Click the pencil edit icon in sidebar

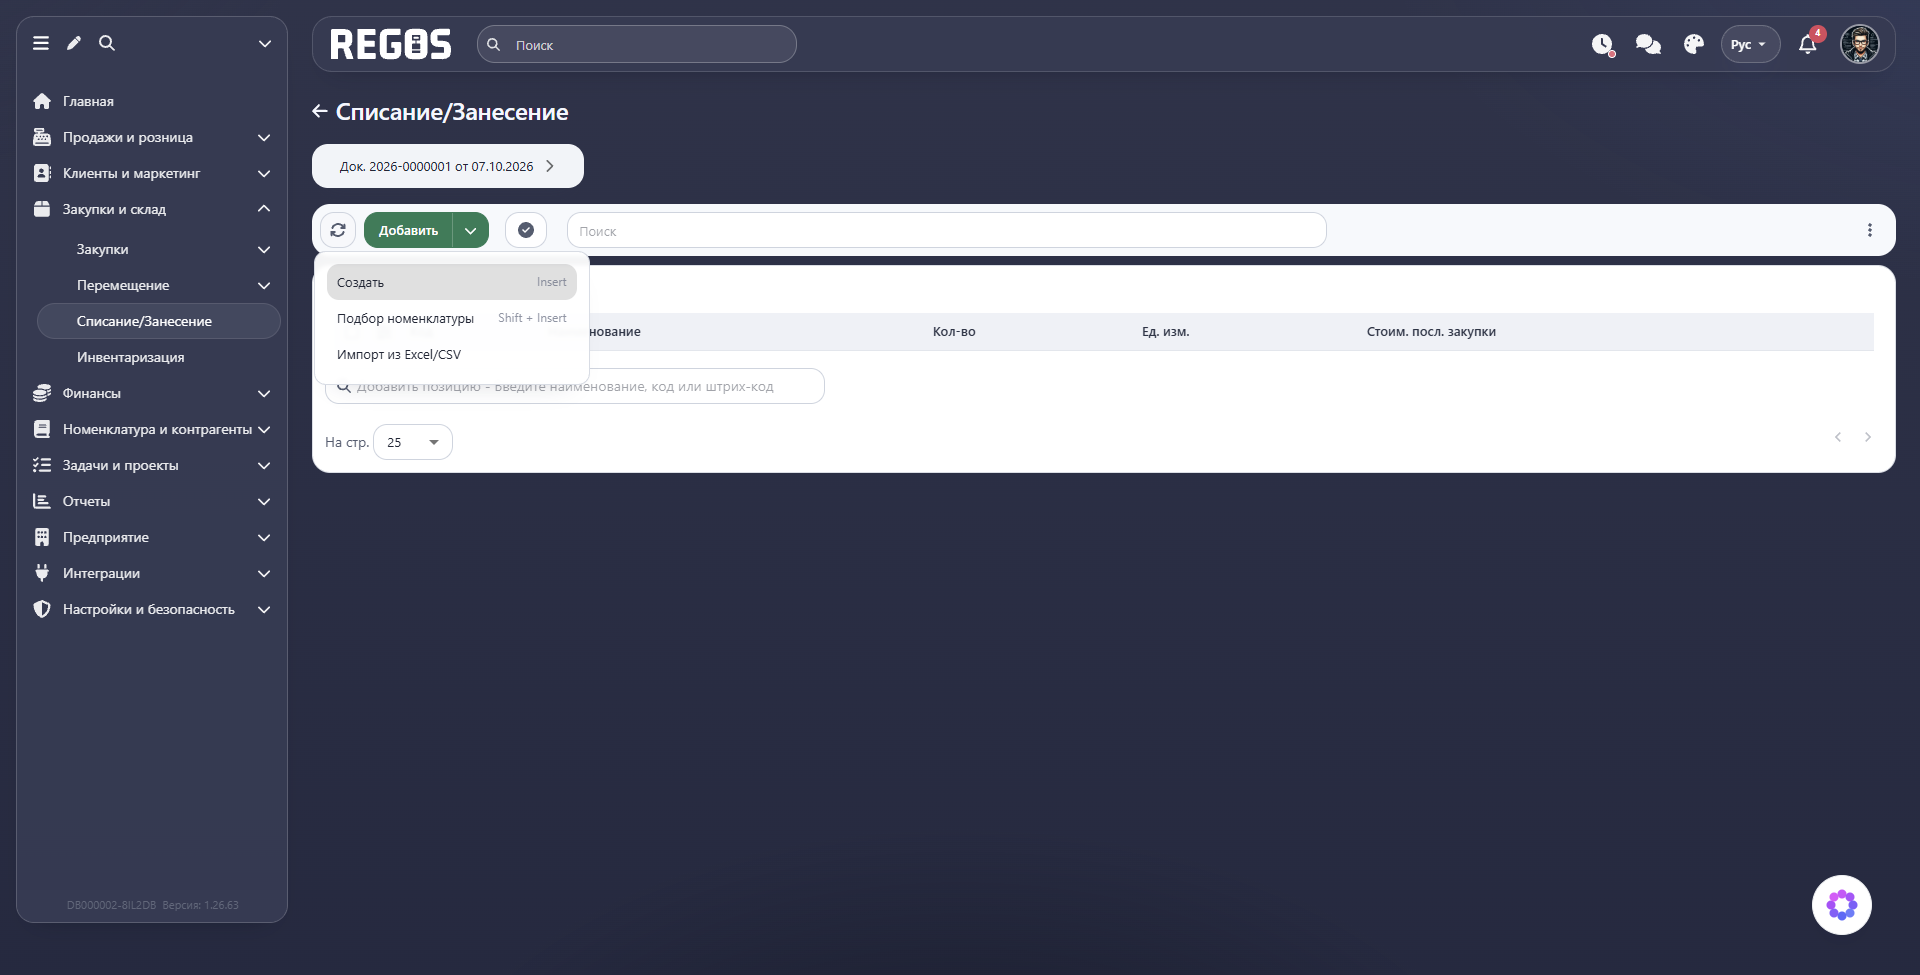(x=74, y=43)
